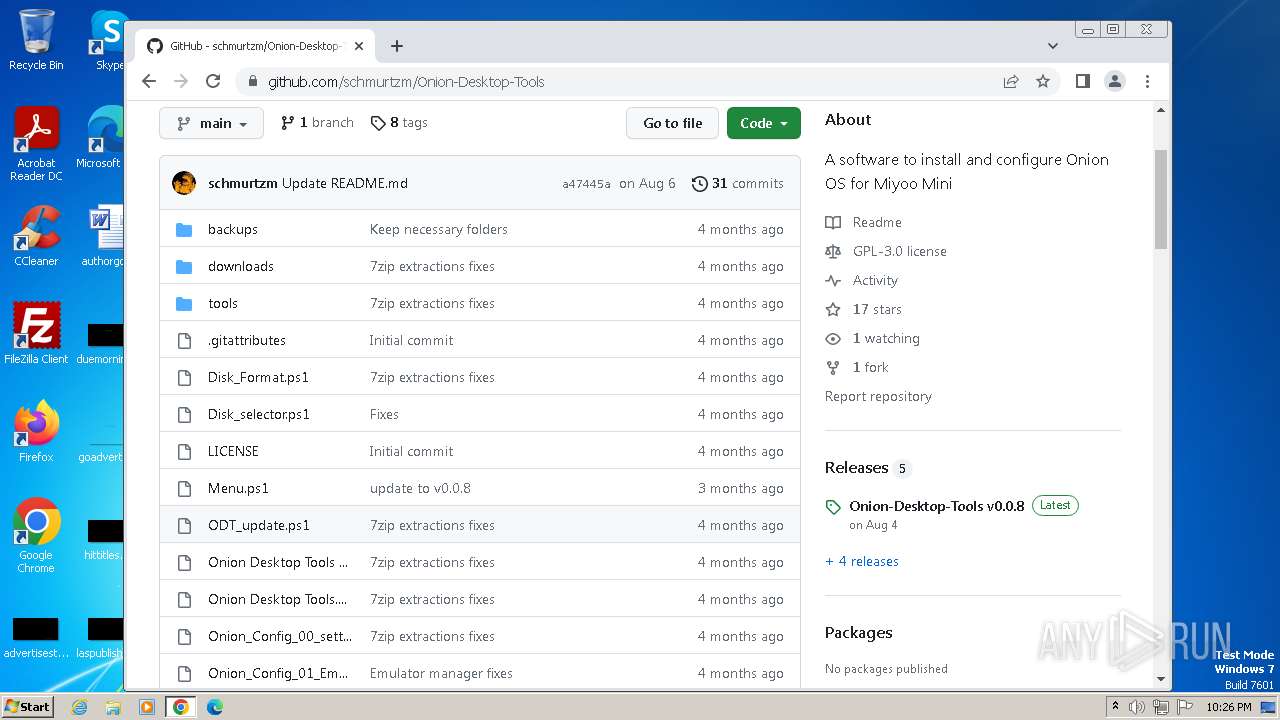Show the + 4 releases link
1280x720 pixels.
[862, 561]
